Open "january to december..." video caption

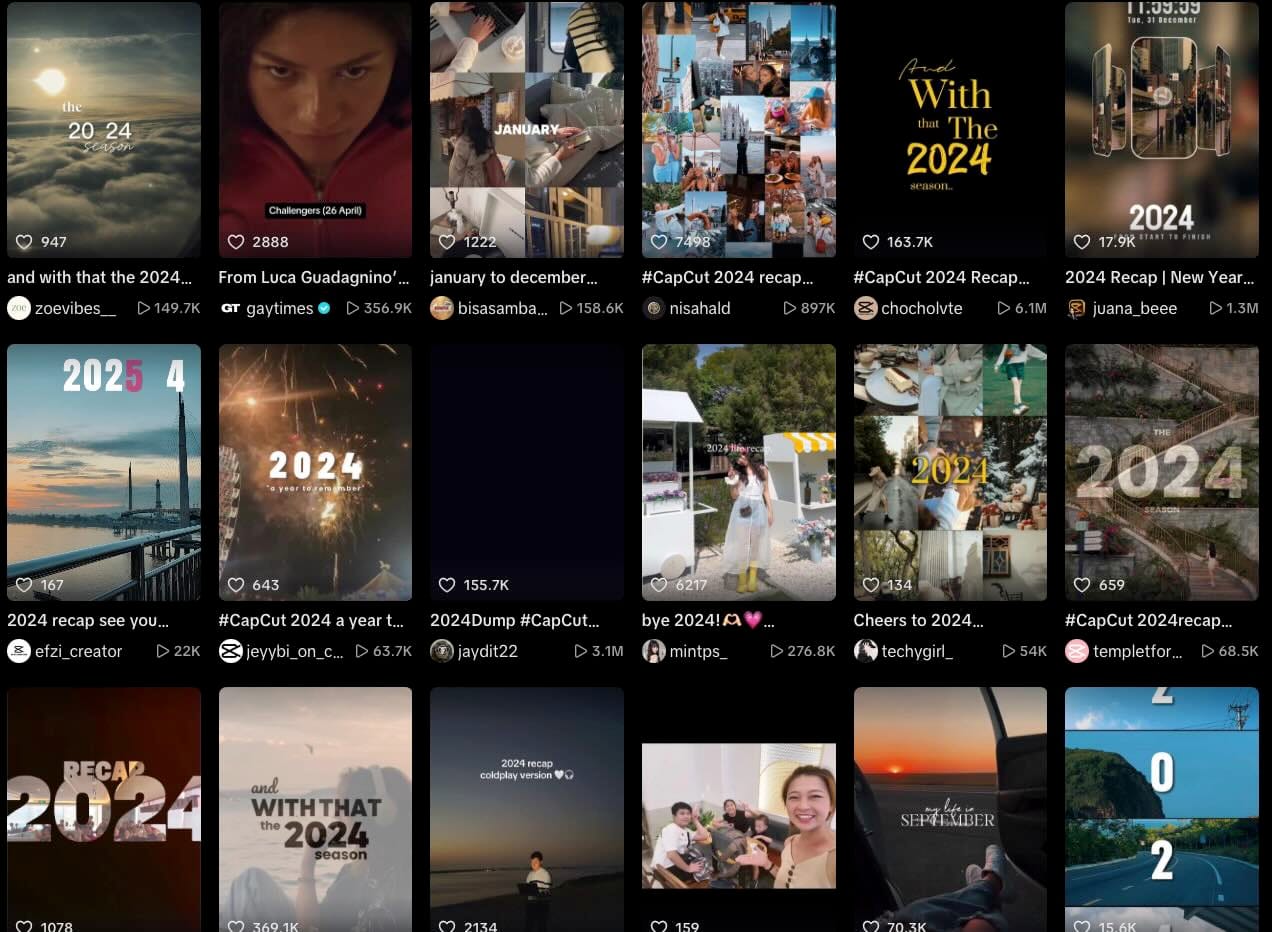[x=514, y=277]
